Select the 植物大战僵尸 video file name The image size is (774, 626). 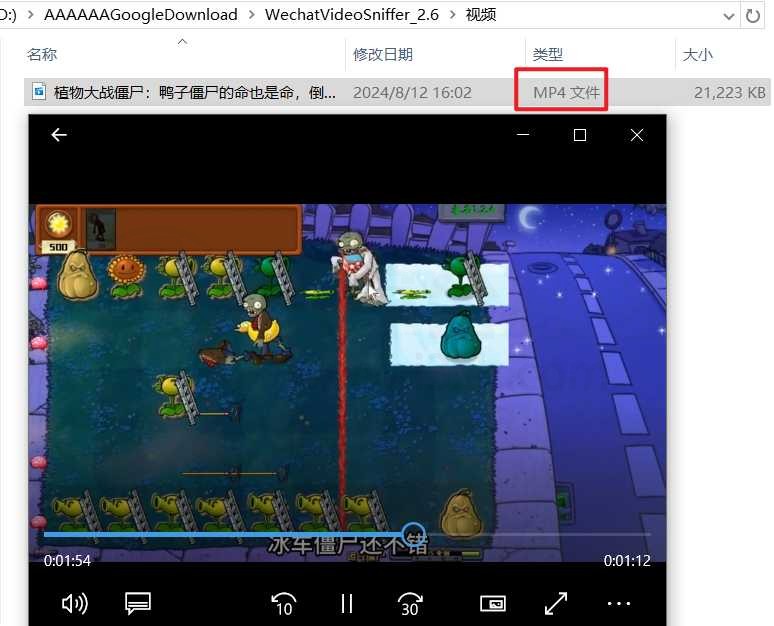click(194, 92)
